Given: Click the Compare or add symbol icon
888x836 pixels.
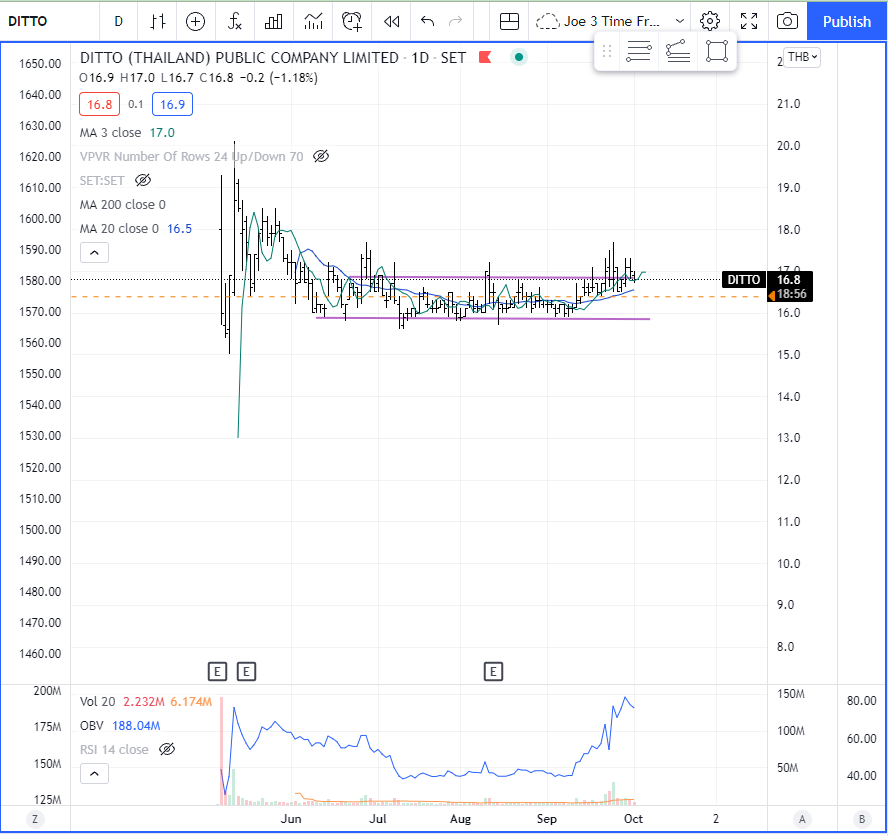Looking at the screenshot, I should click(x=195, y=22).
